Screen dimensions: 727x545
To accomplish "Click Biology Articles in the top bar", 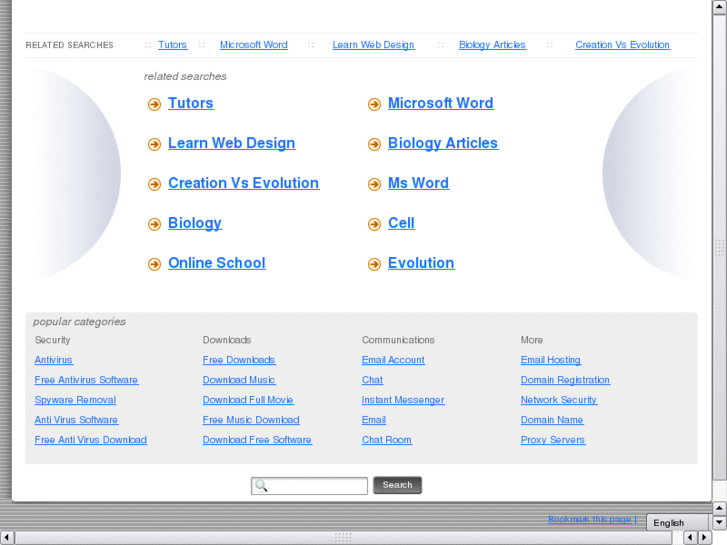I will 492,45.
